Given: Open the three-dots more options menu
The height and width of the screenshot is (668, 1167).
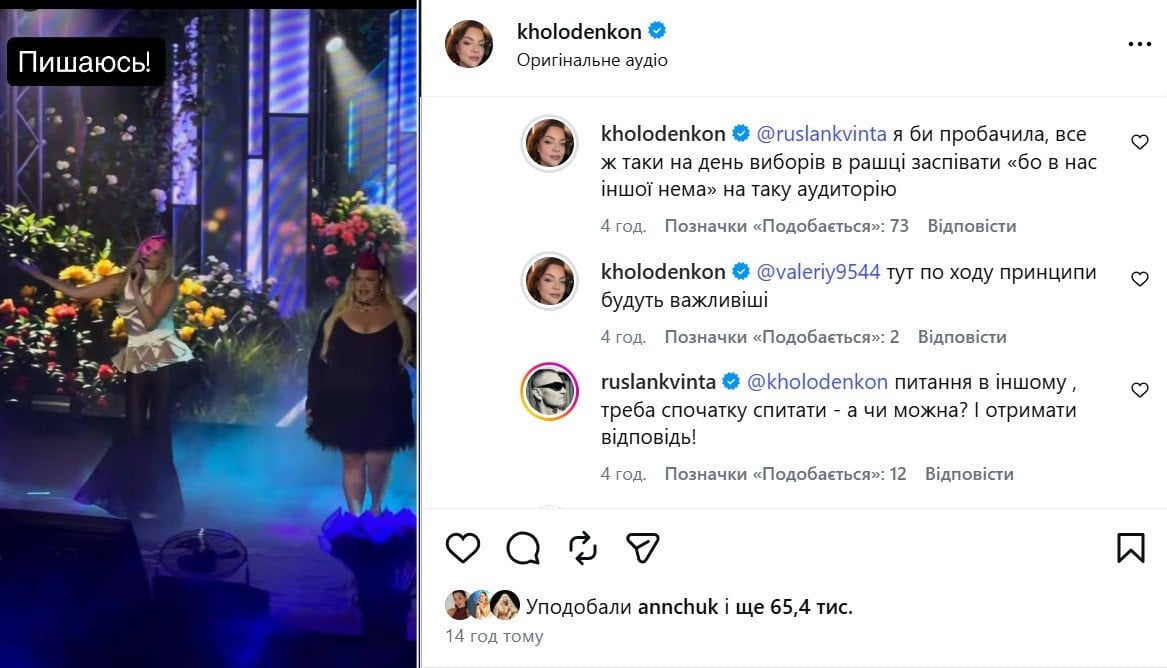Looking at the screenshot, I should (1139, 45).
